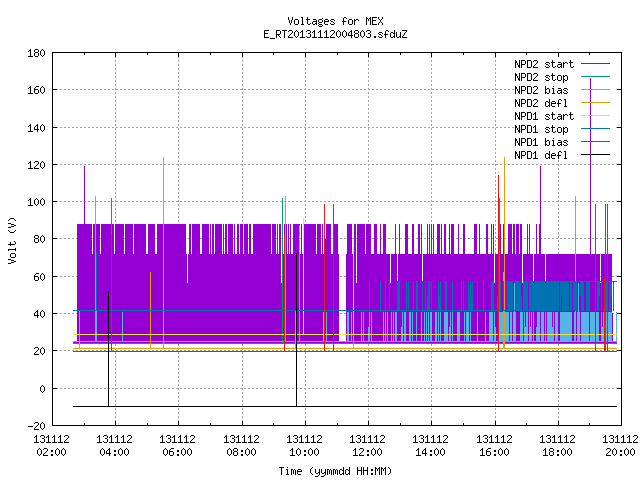Pick the purple NPD2 start legend line
640x480 pixels.
click(x=595, y=64)
